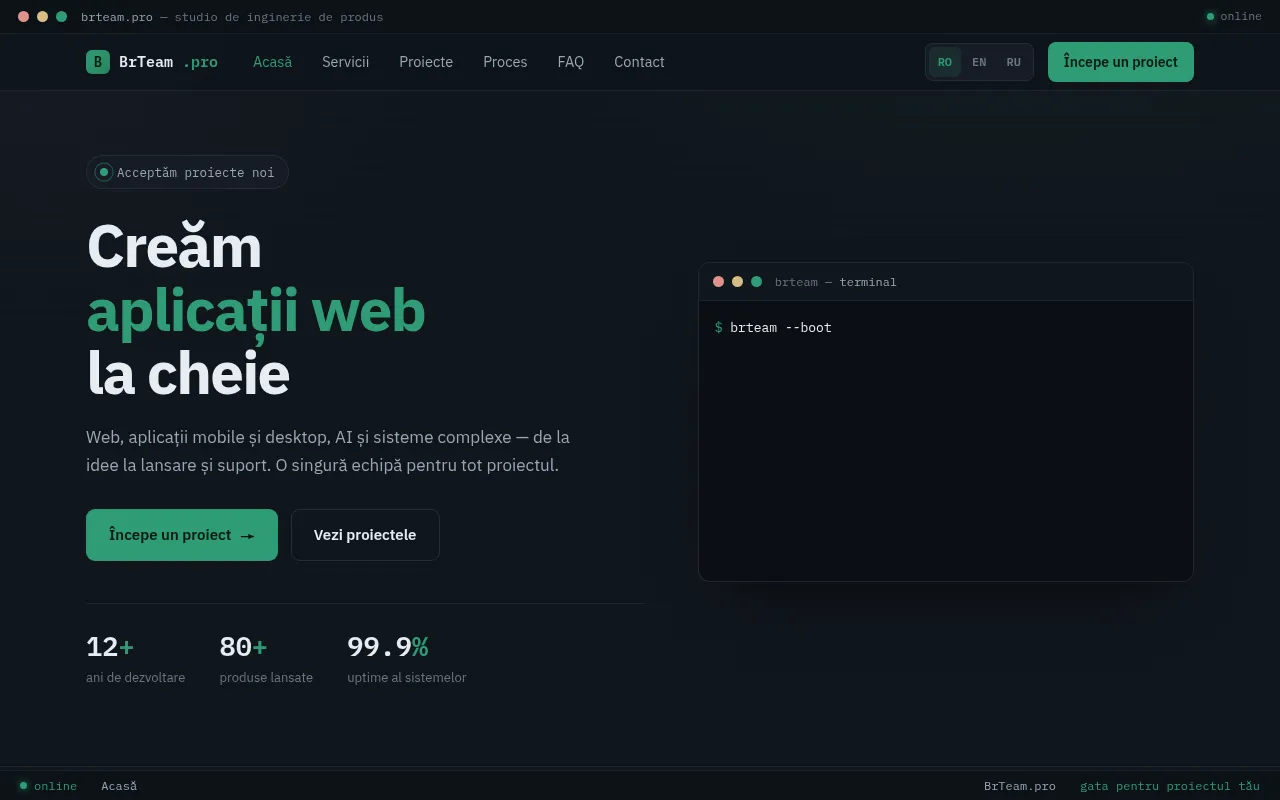Click 'Începe un proiect' button in header
Screen dimensions: 1280x800
[x=1121, y=62]
